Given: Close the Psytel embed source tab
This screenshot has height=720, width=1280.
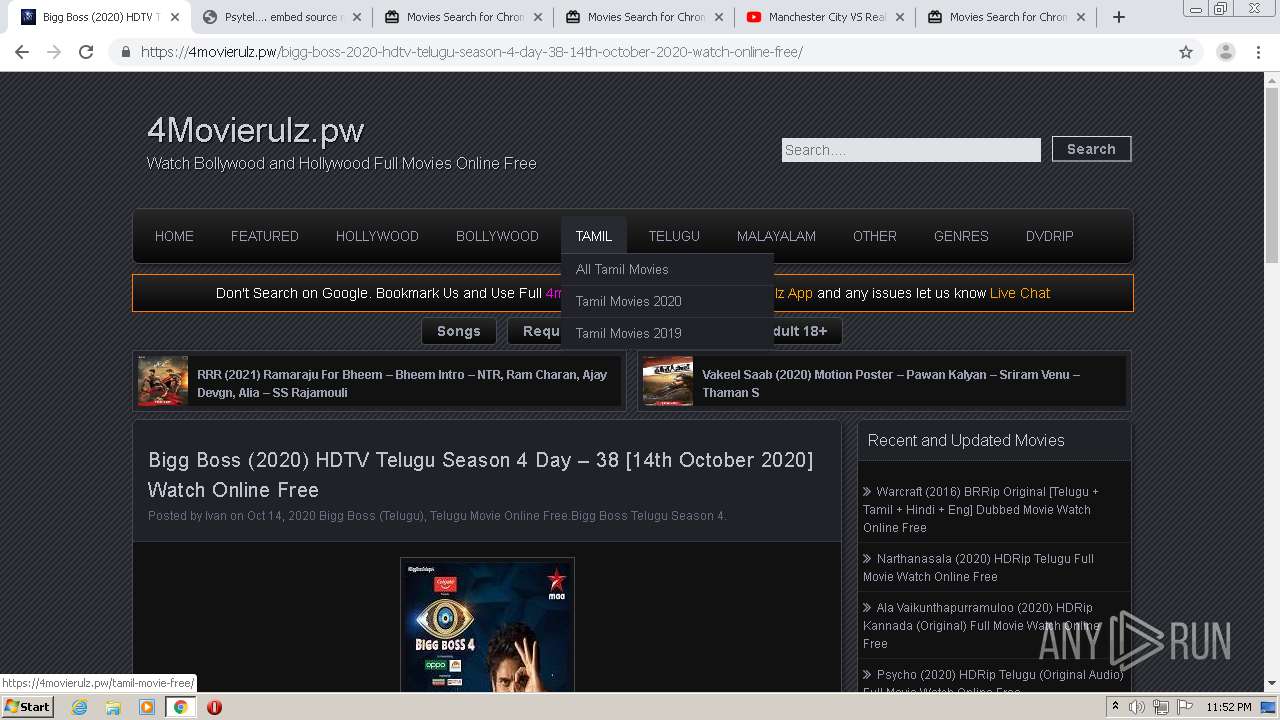Looking at the screenshot, I should [x=356, y=17].
